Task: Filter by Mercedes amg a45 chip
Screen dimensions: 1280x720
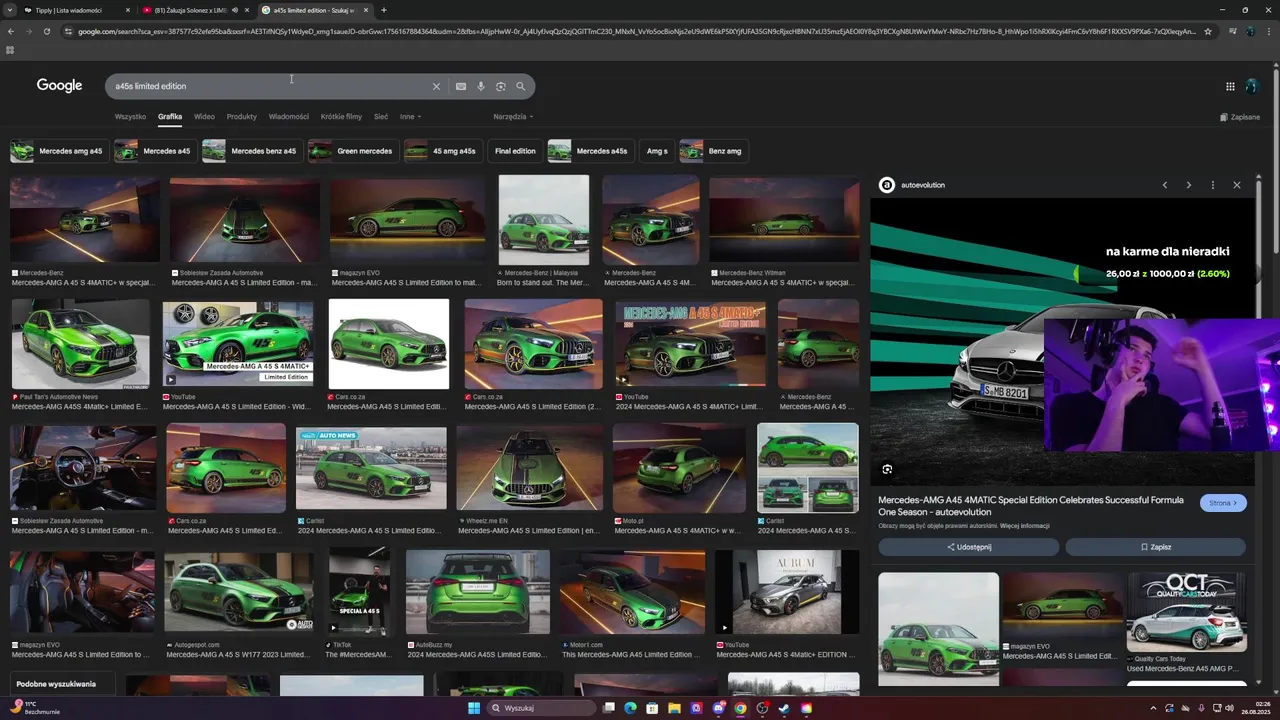Action: [58, 151]
